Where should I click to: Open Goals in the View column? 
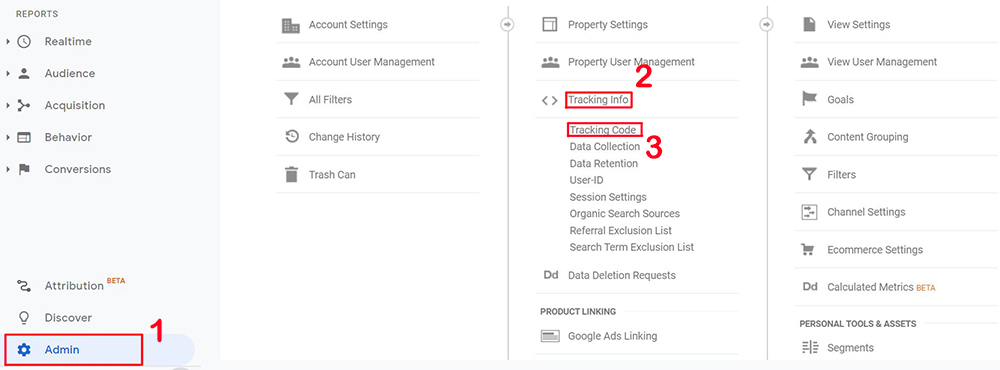click(841, 100)
